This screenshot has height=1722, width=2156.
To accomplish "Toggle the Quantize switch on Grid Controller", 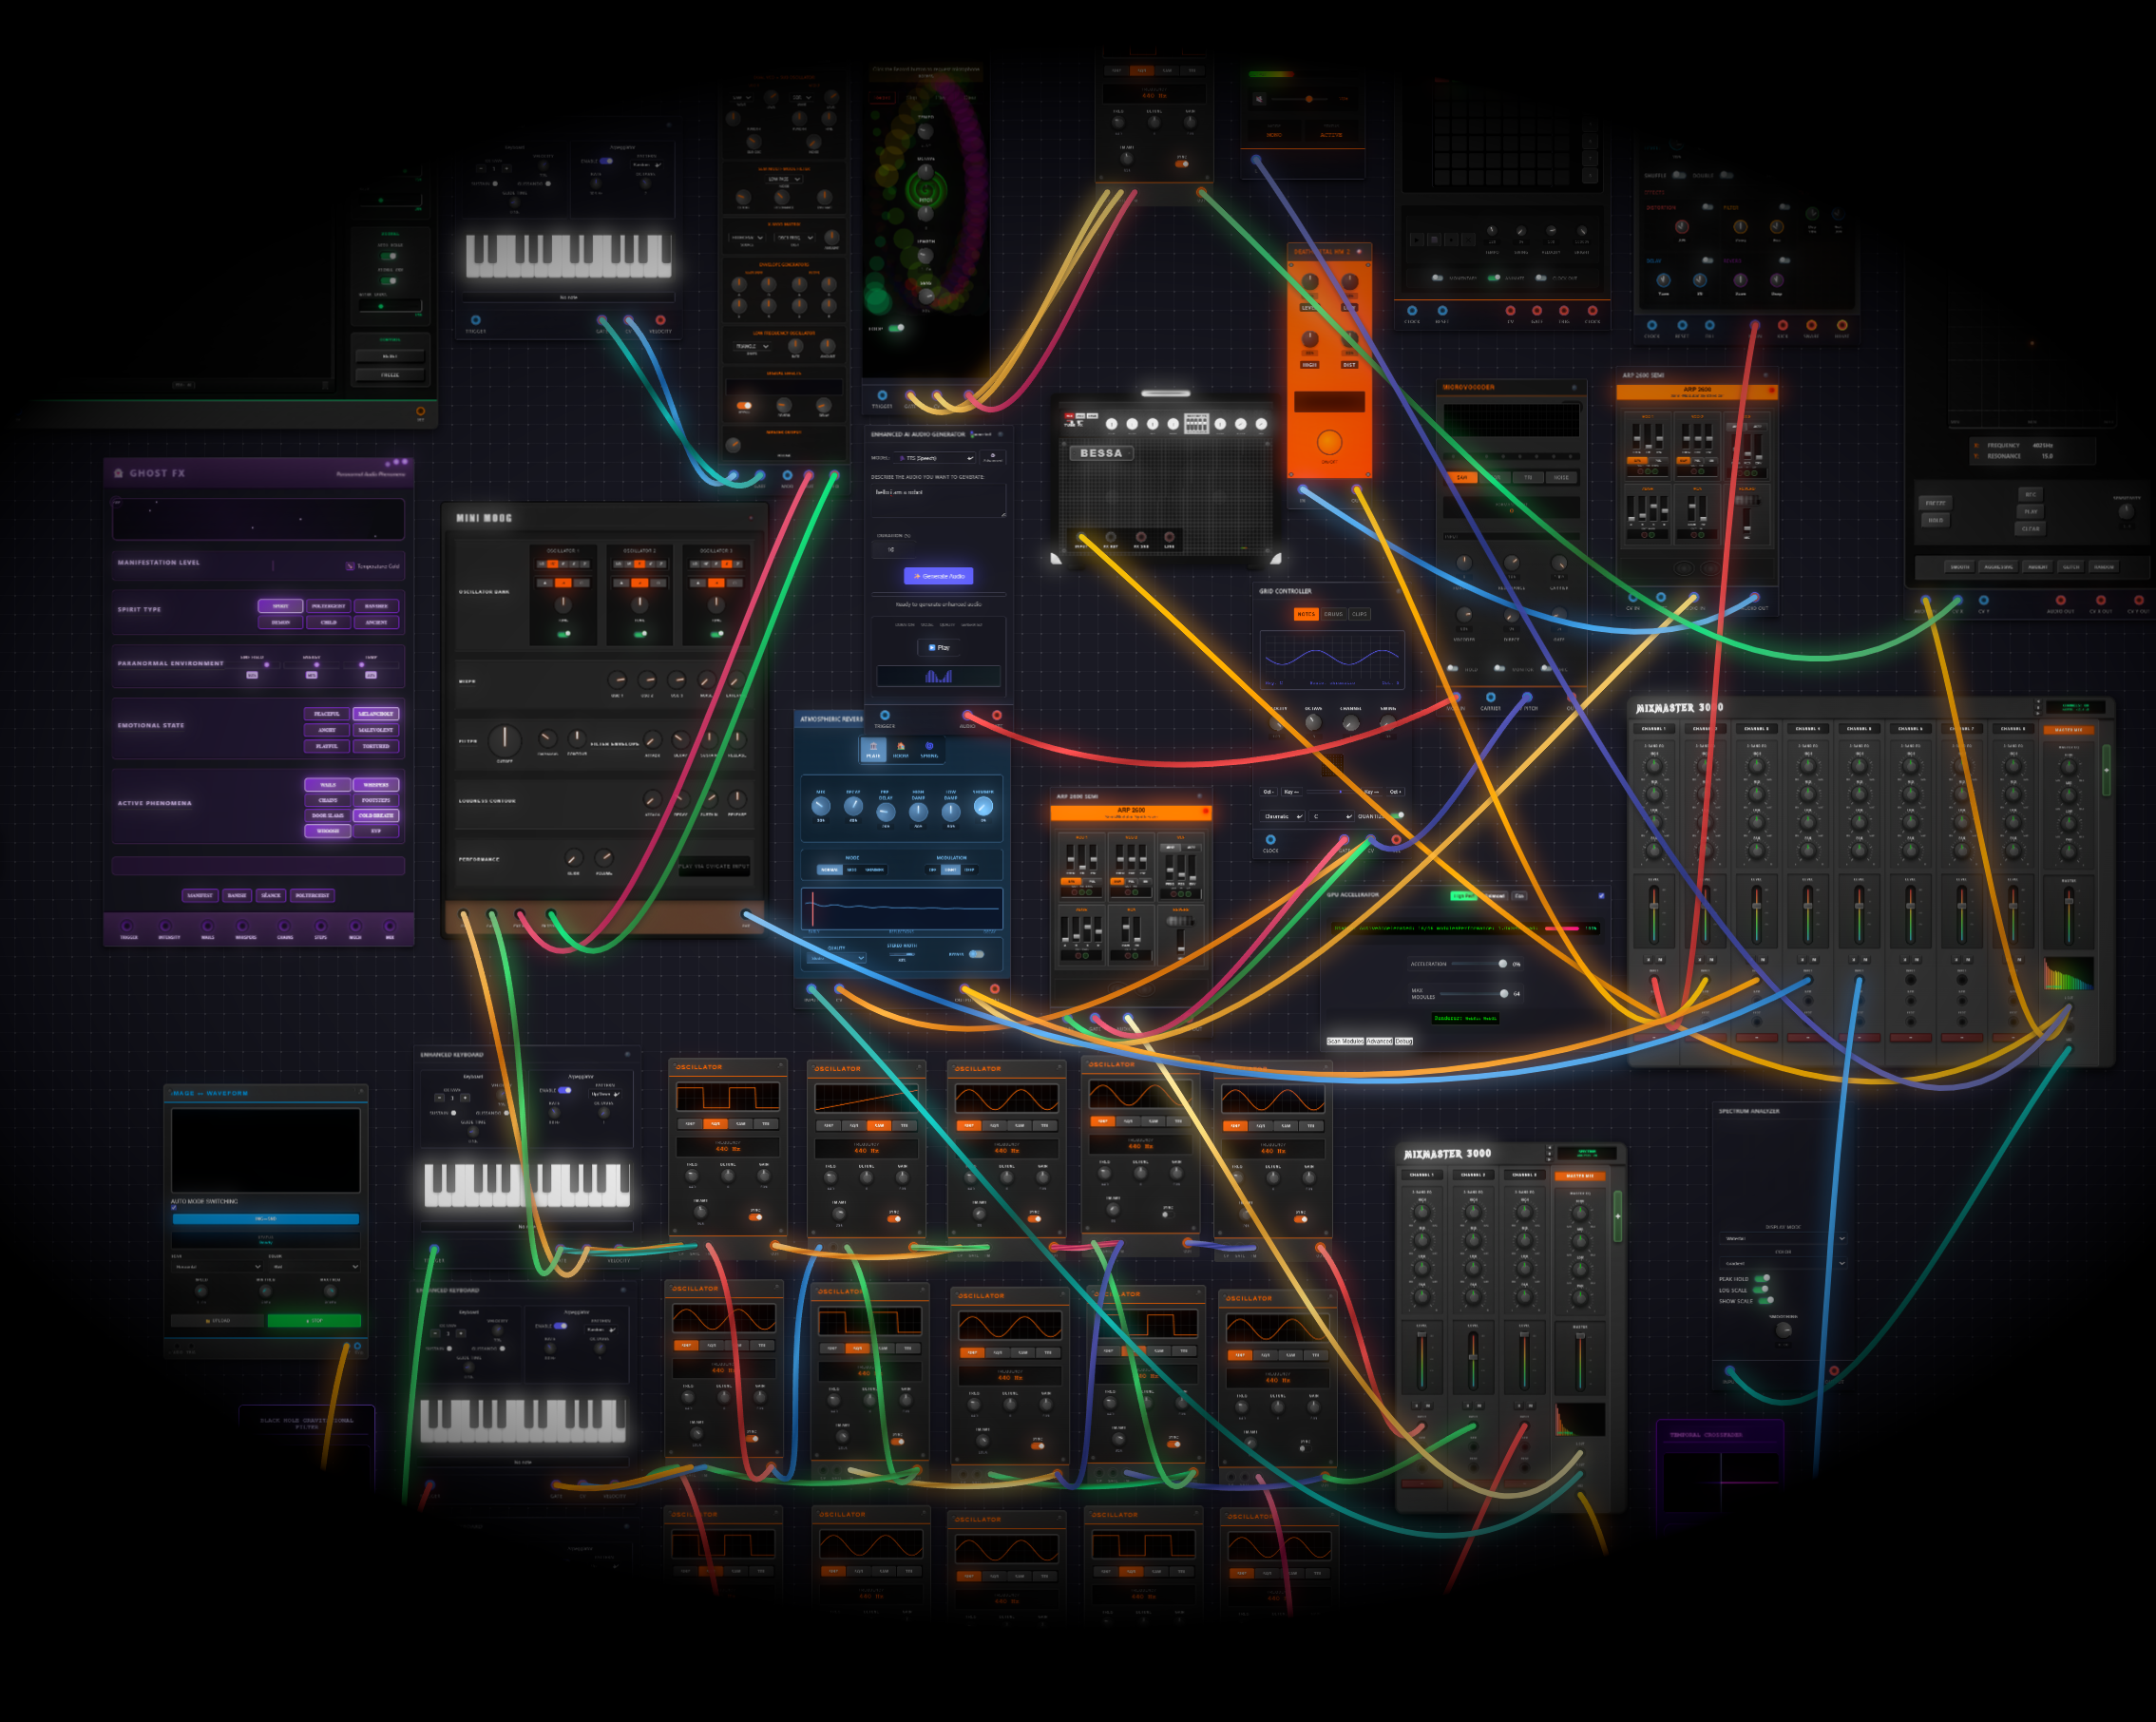I will [1397, 816].
